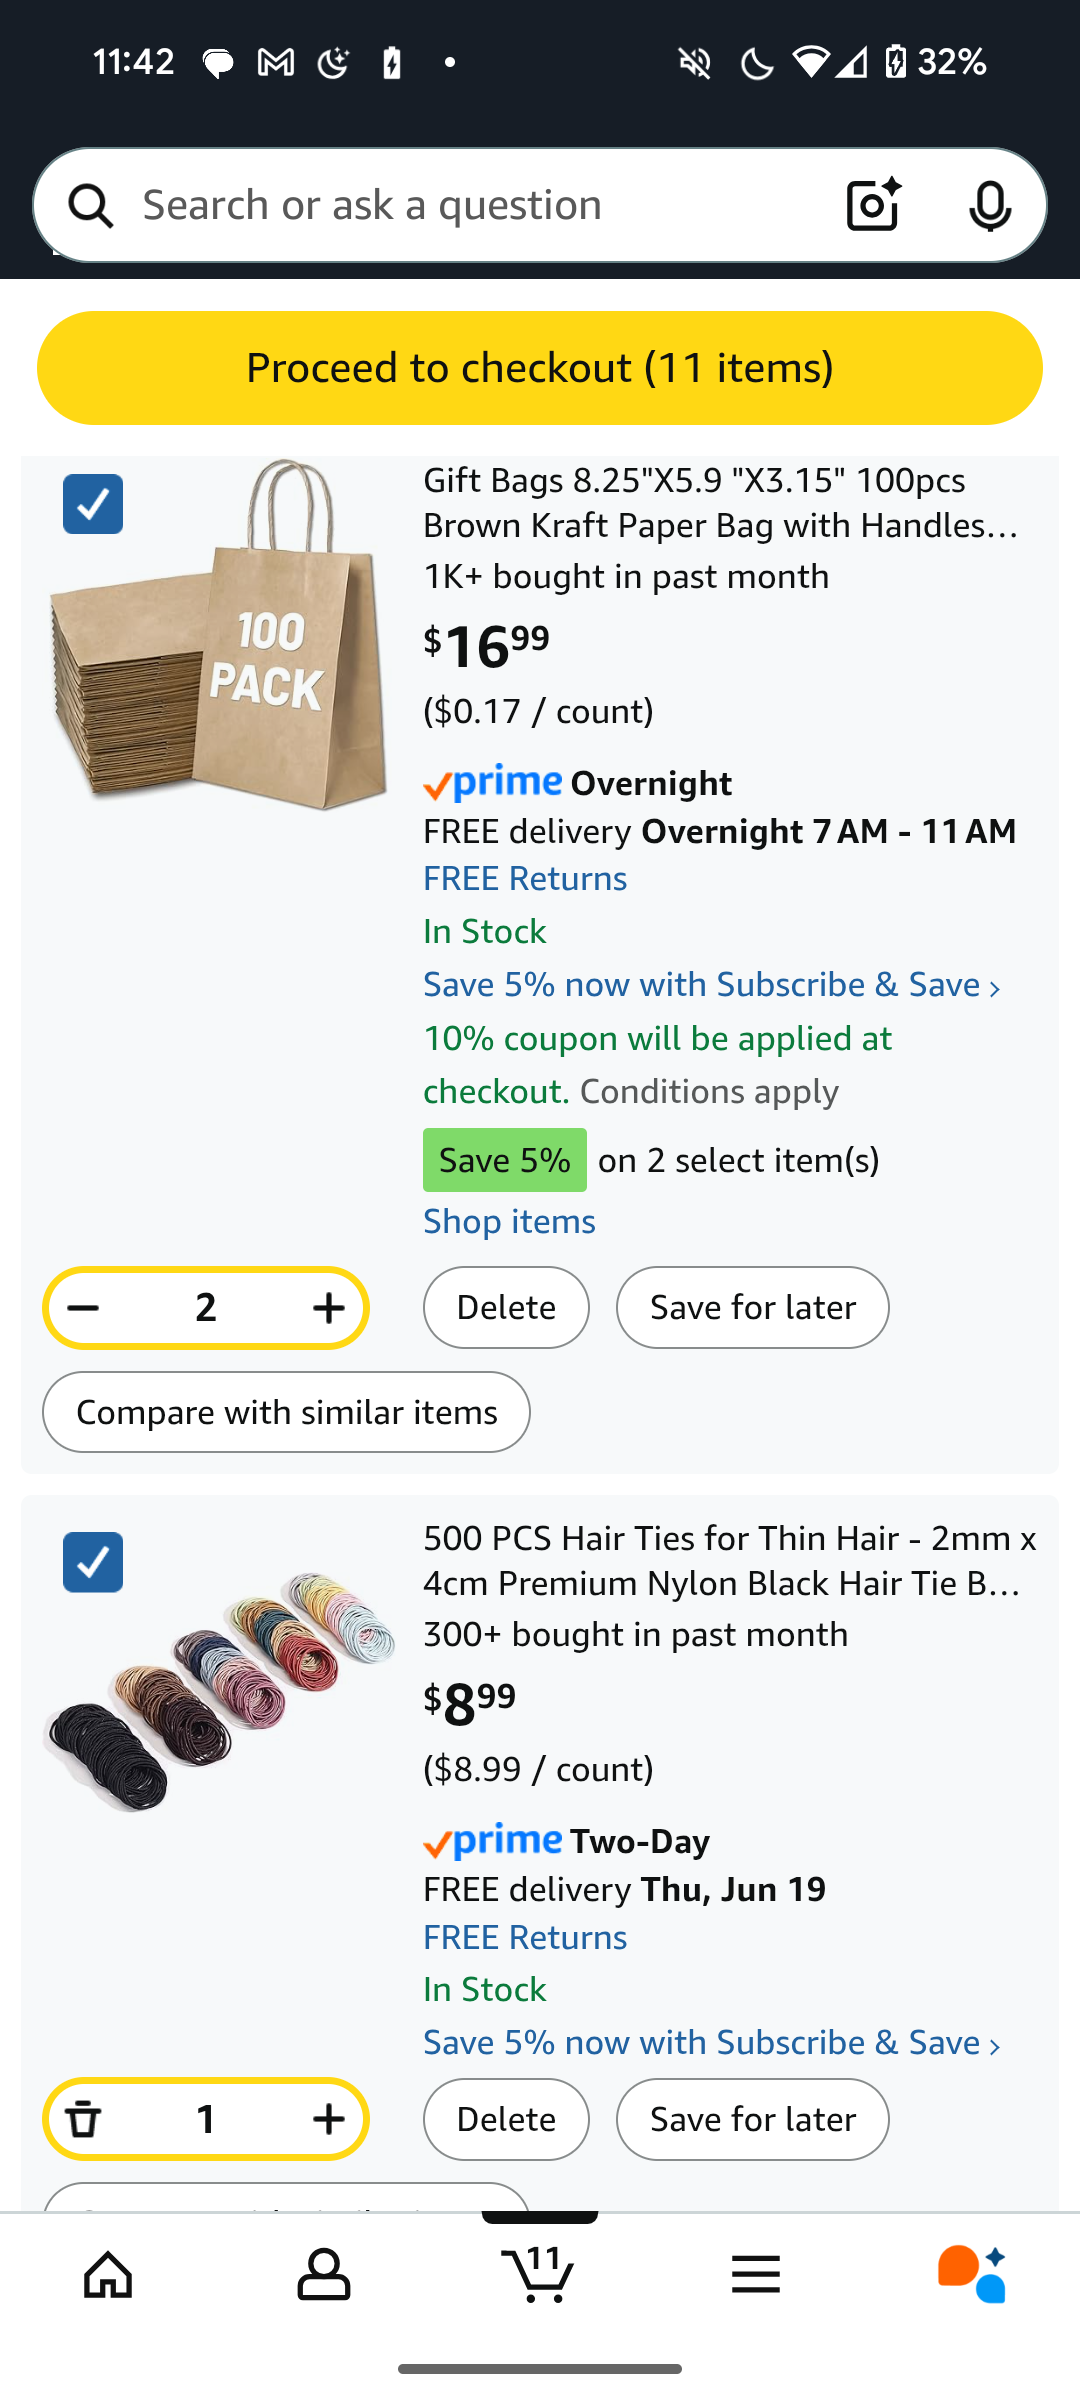Open the hamburger menu tab
This screenshot has height=2400, width=1080.
pos(756,2275)
